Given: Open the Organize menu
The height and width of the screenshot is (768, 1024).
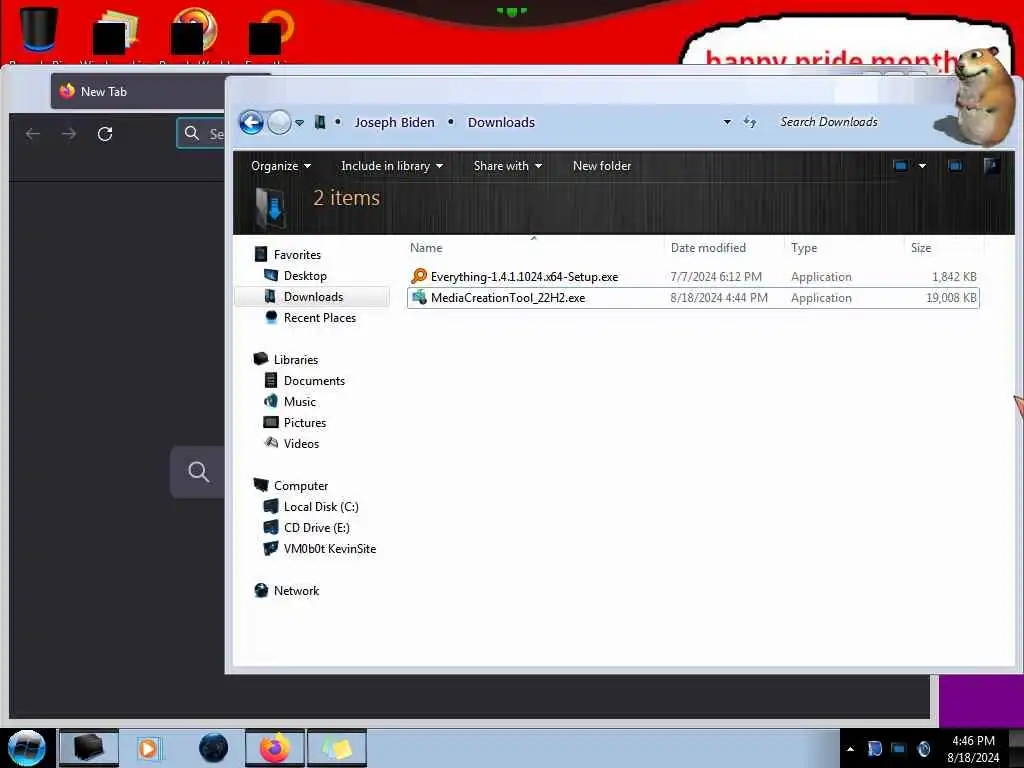Looking at the screenshot, I should click(x=281, y=166).
